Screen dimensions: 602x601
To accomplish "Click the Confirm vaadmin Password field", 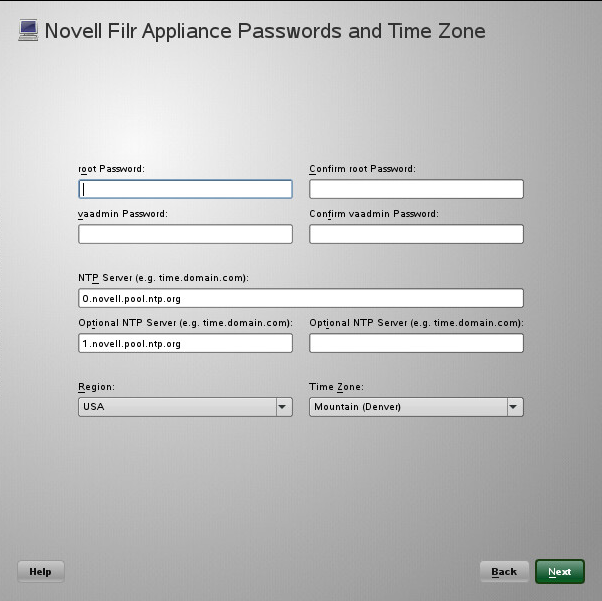I will [x=416, y=234].
